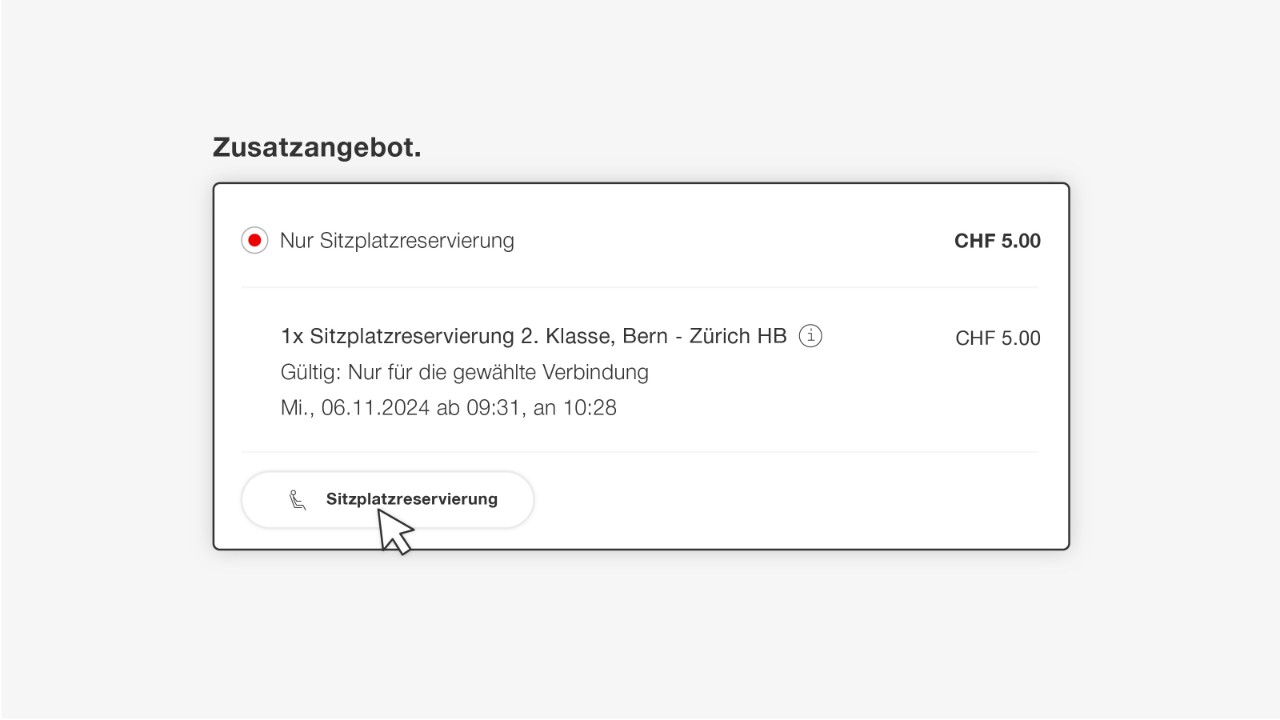Expand the Sitzplatzreservierung details section
The width and height of the screenshot is (1280, 720).
coord(387,499)
